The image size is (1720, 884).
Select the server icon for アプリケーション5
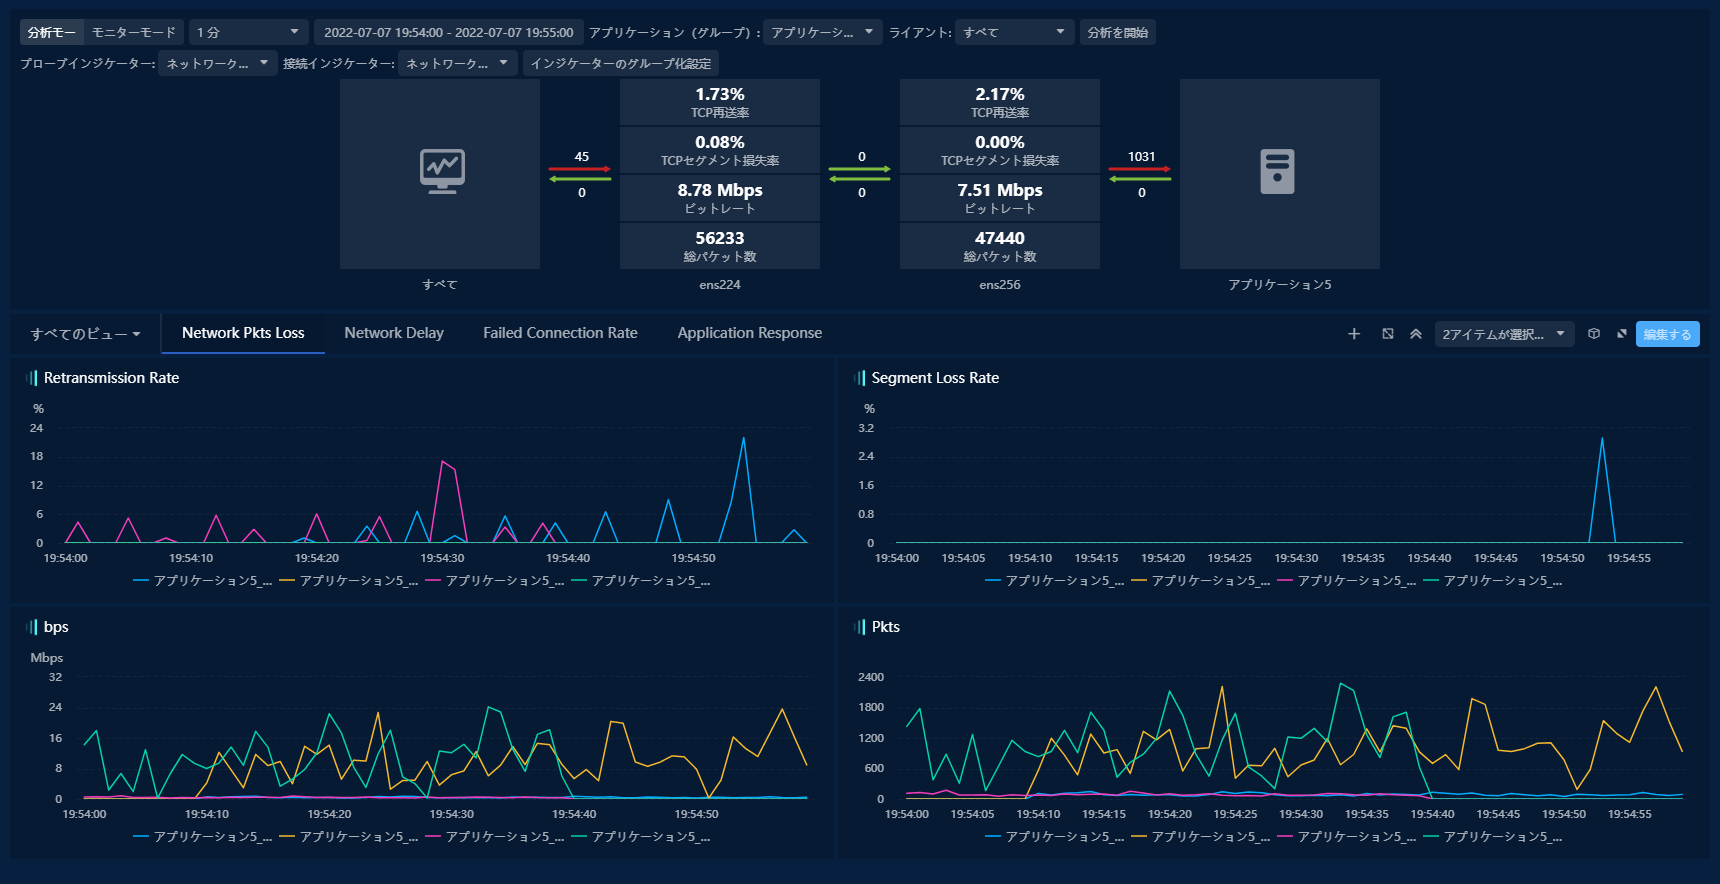coord(1278,174)
